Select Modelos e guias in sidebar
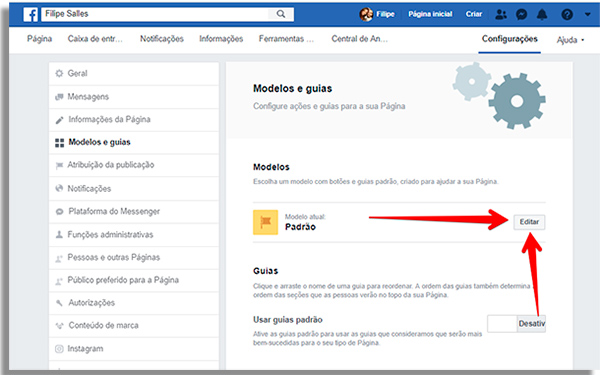The height and width of the screenshot is (375, 600). 134,142
